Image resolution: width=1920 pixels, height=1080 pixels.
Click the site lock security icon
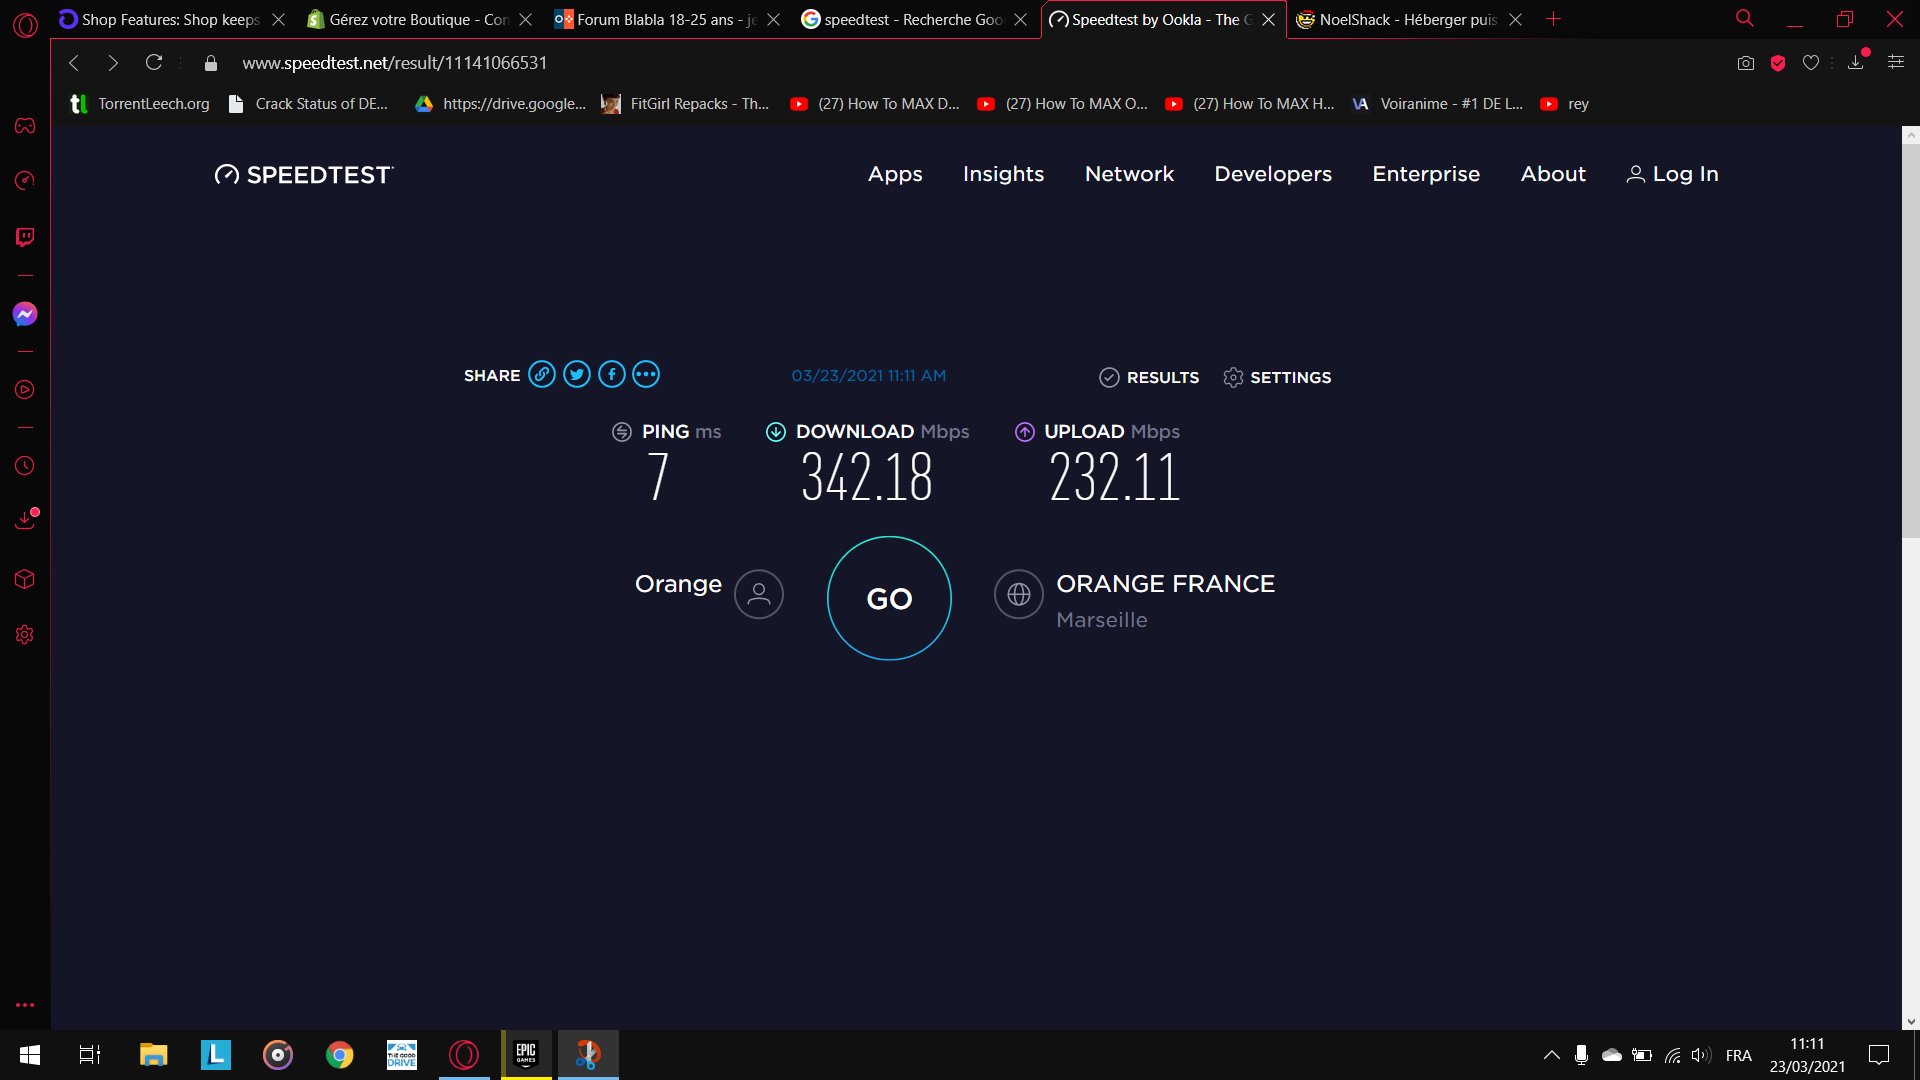211,63
